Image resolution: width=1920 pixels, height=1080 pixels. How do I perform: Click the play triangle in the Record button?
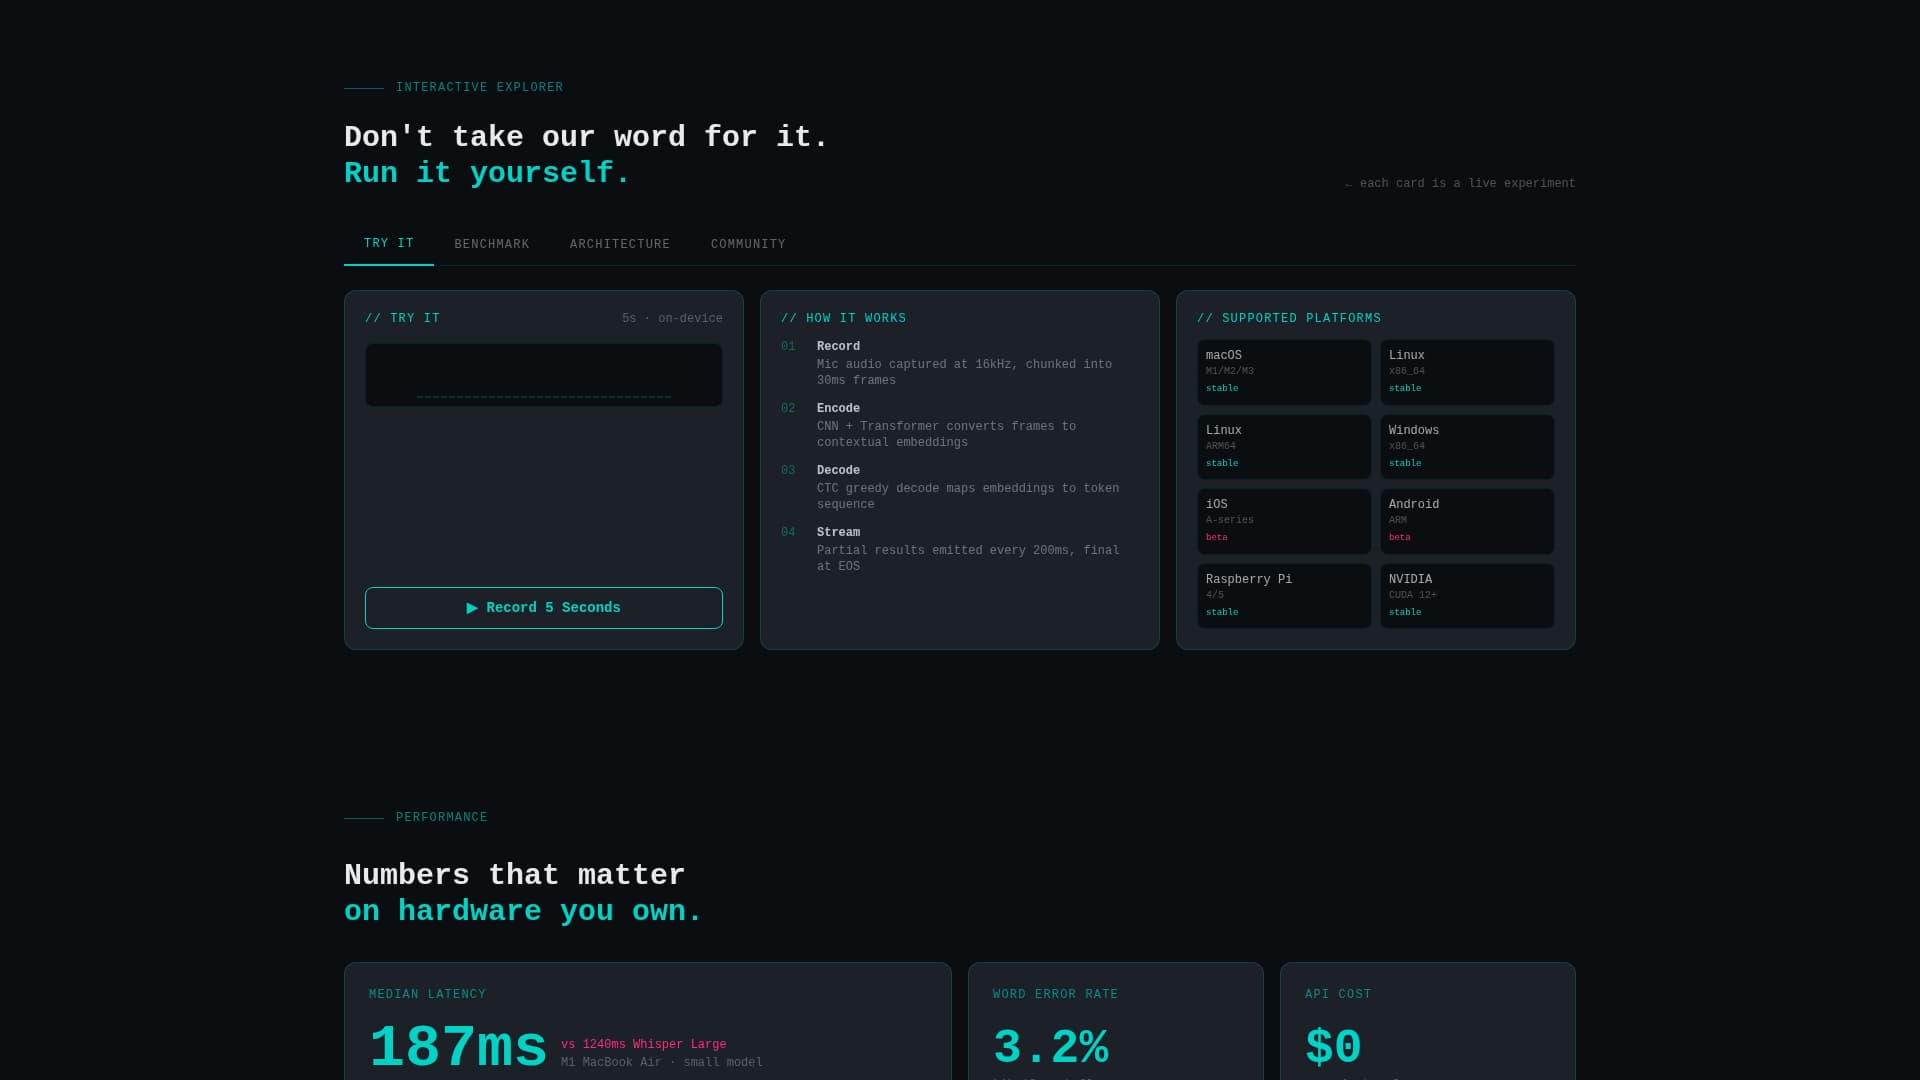[472, 608]
